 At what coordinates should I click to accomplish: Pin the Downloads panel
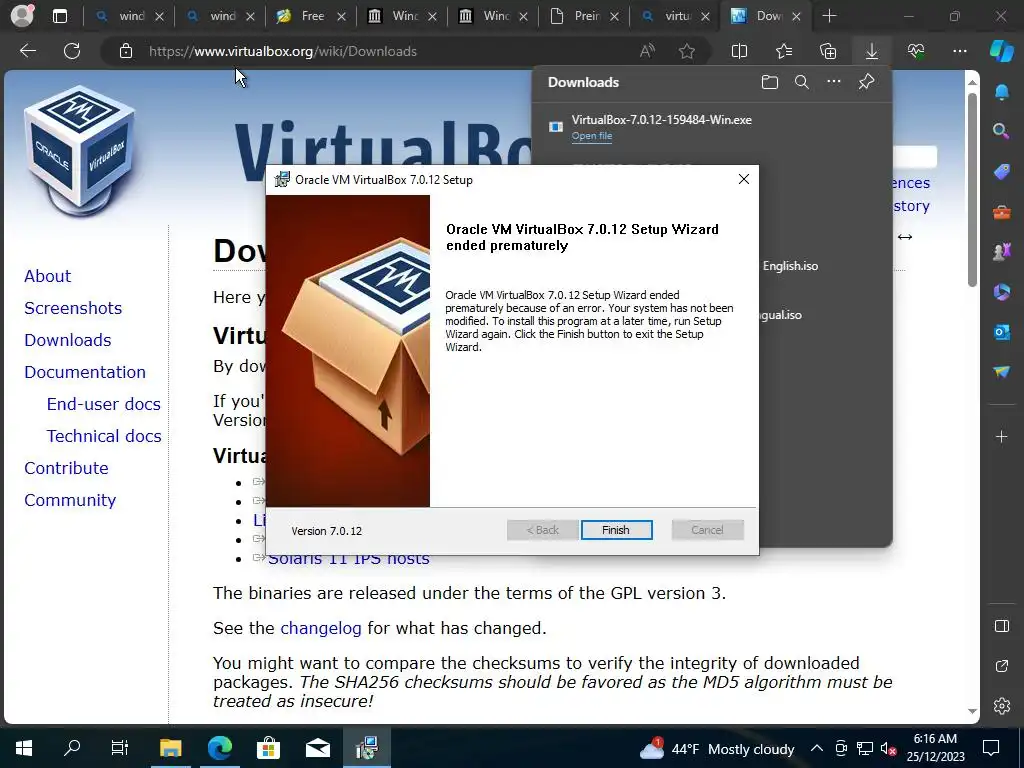pyautogui.click(x=866, y=82)
